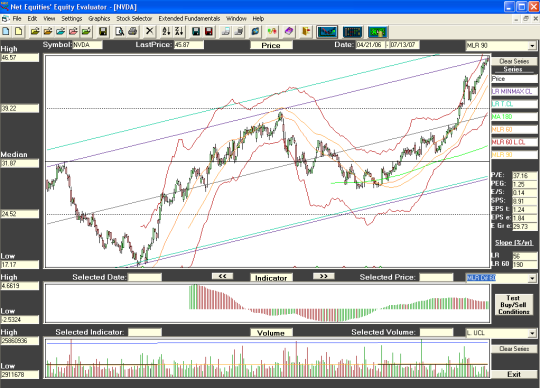540x388 pixels.
Task: Click the X delete toolbar icon
Action: pyautogui.click(x=149, y=31)
